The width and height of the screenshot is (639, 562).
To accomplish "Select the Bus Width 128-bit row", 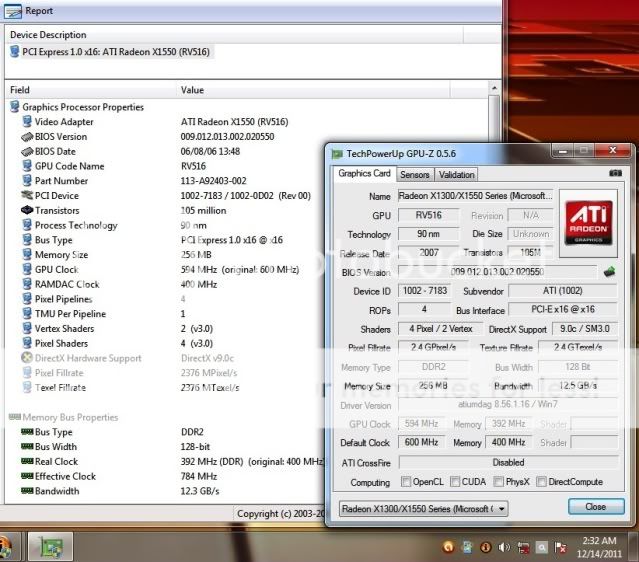I will [x=116, y=447].
